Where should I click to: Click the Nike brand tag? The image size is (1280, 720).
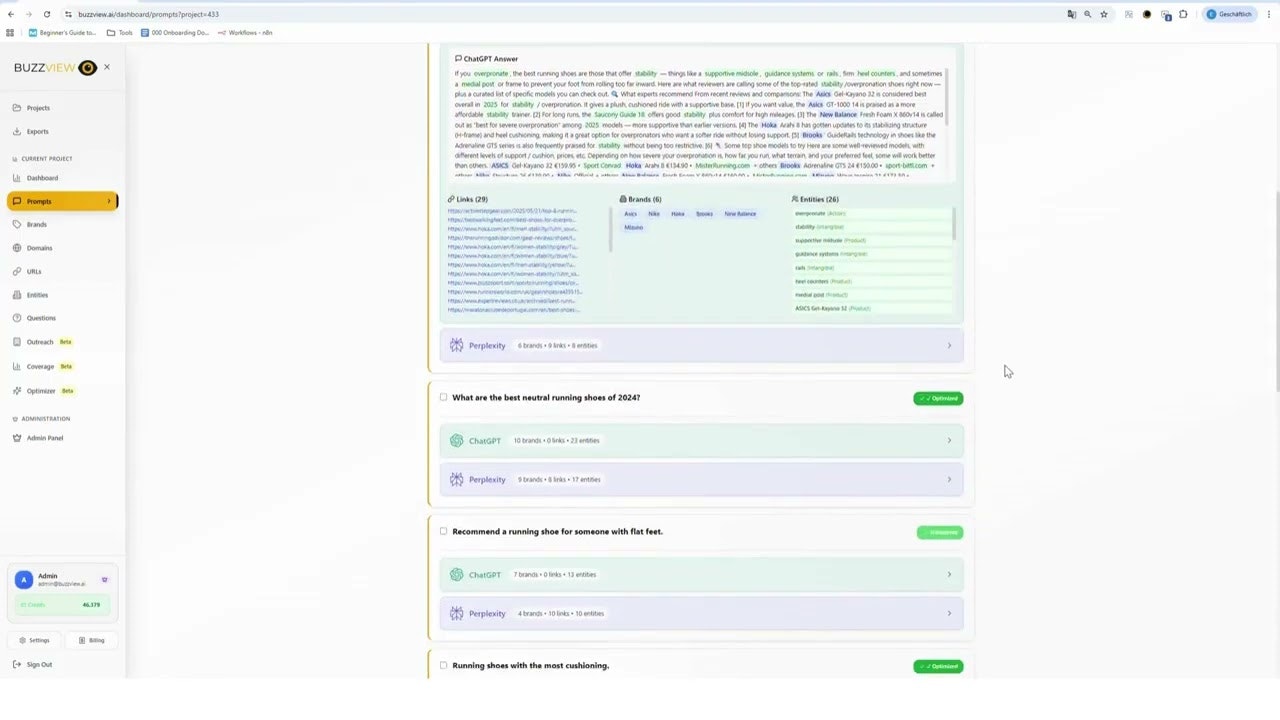[653, 214]
